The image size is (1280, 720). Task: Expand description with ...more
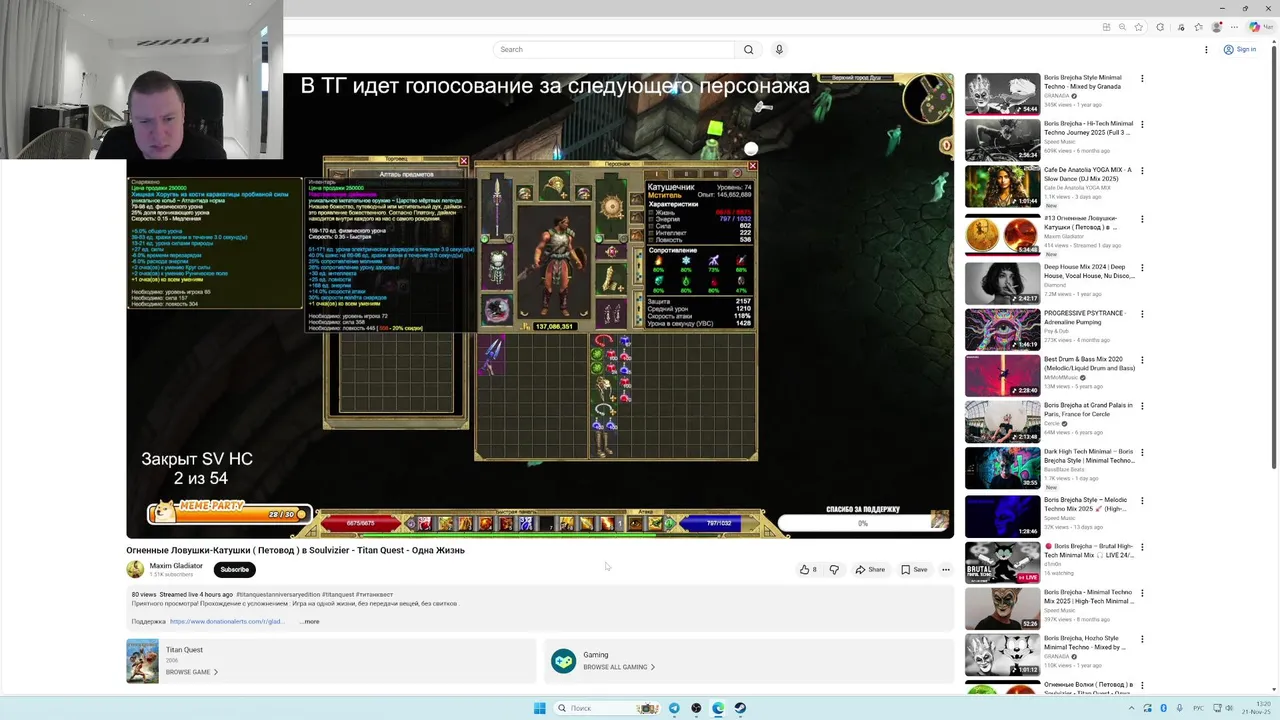pos(309,622)
